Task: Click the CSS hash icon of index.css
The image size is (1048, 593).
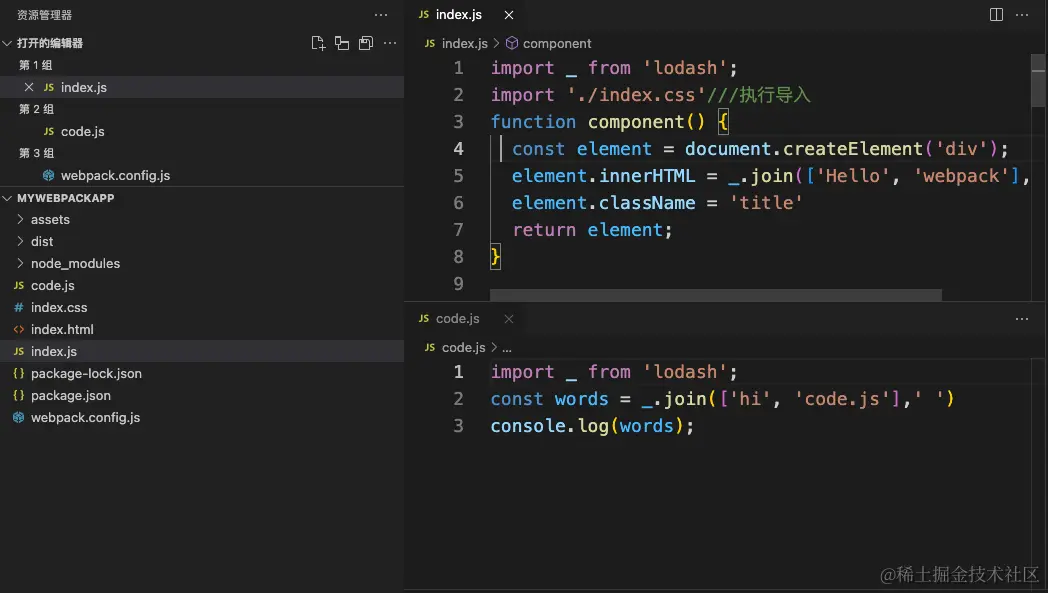Action: click(19, 308)
